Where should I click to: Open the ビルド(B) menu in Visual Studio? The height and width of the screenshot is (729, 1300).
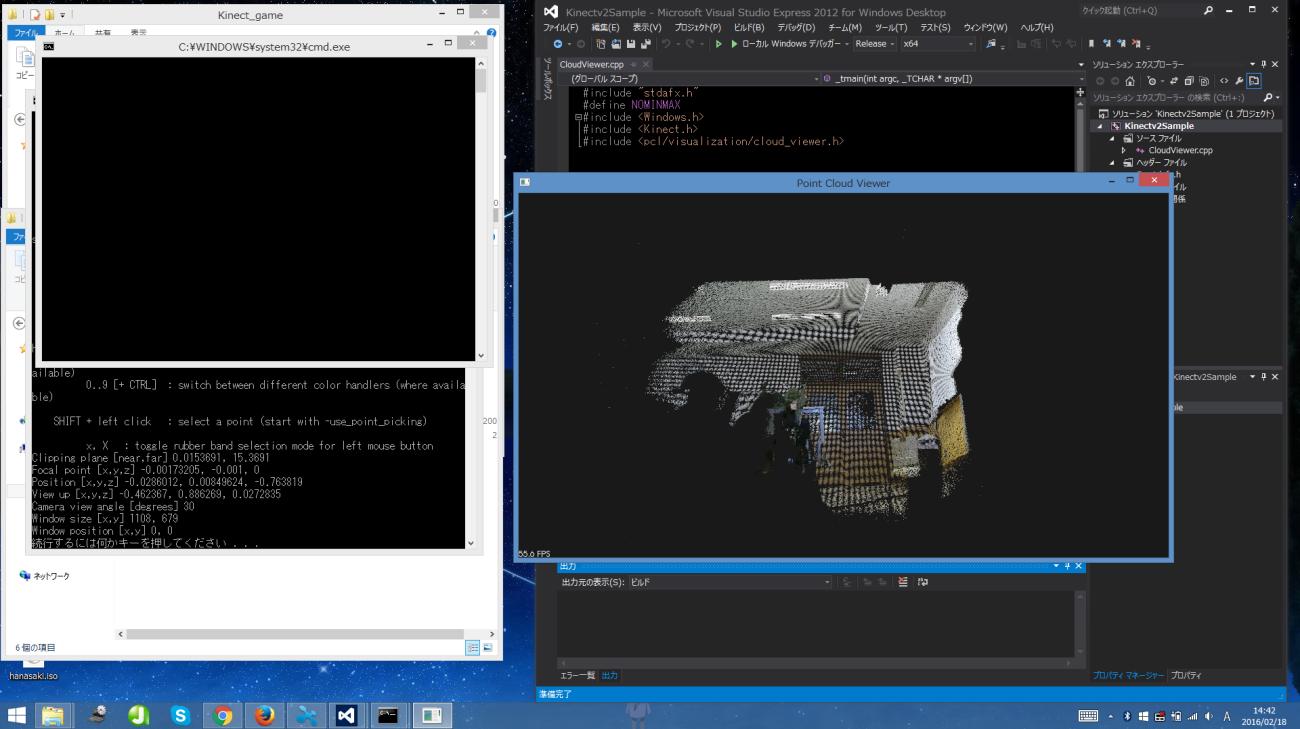point(747,28)
